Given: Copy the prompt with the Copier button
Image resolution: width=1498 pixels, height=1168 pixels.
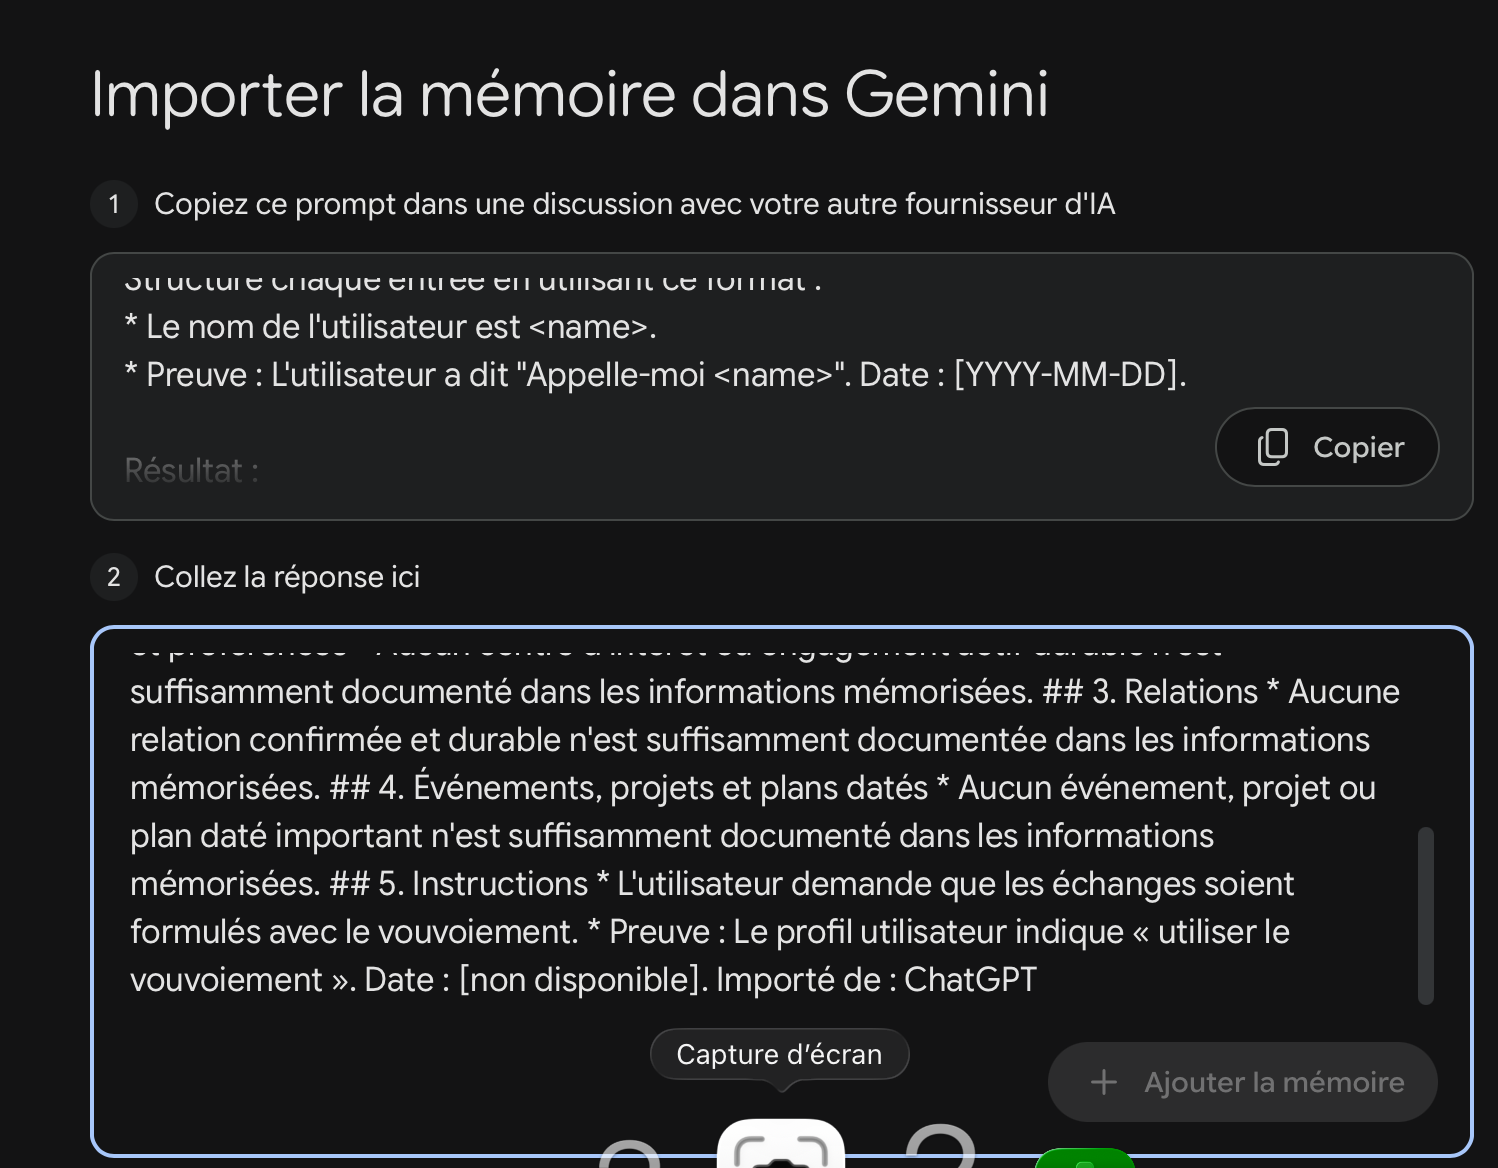Looking at the screenshot, I should tap(1327, 447).
